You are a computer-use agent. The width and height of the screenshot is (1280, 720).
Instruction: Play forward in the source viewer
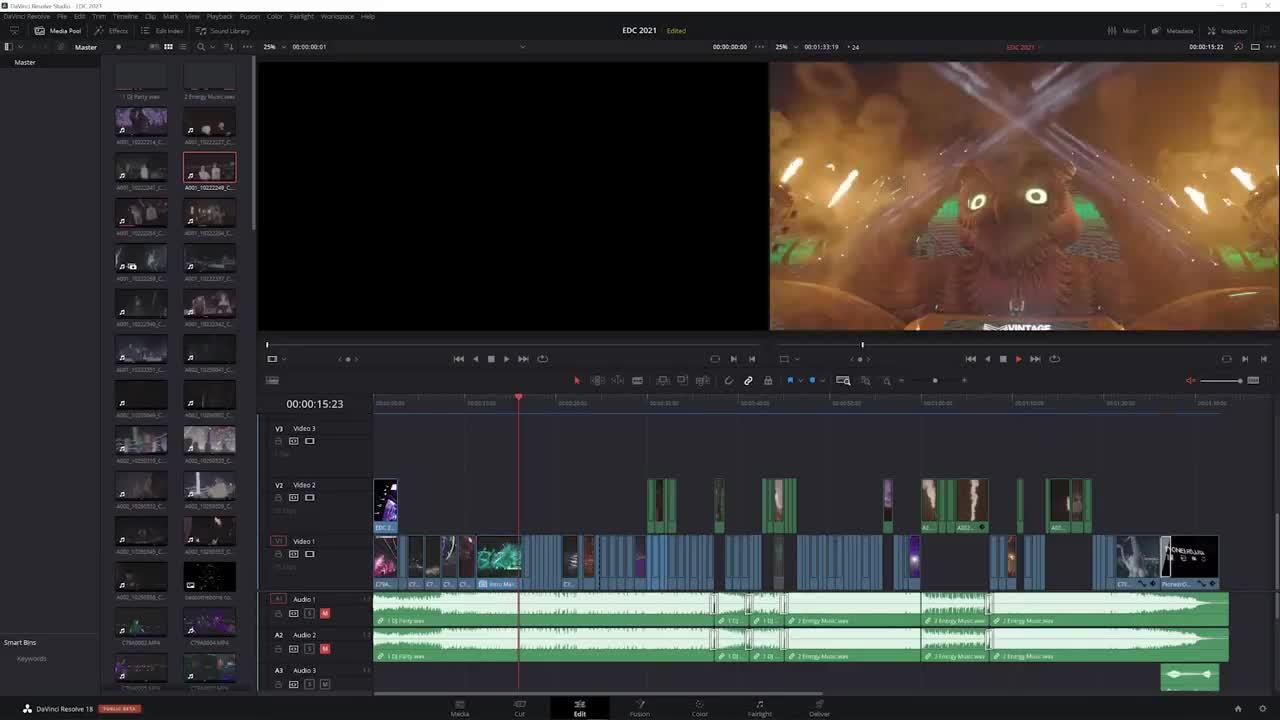(506, 359)
